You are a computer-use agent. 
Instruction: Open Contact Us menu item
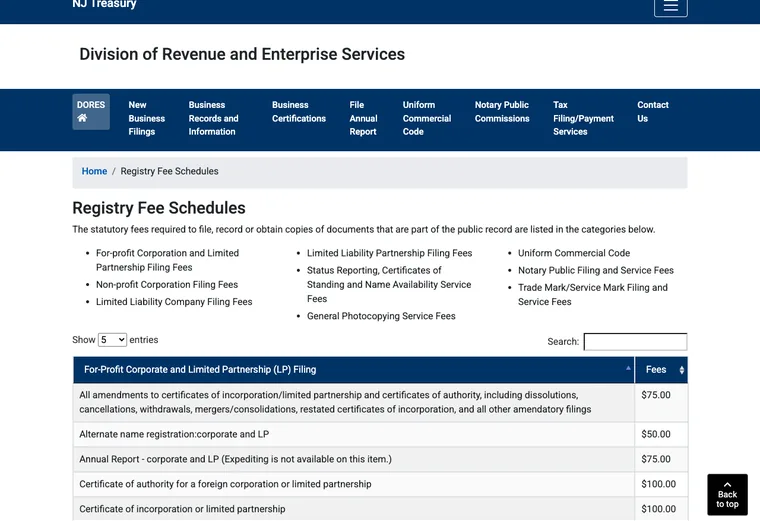tap(652, 112)
